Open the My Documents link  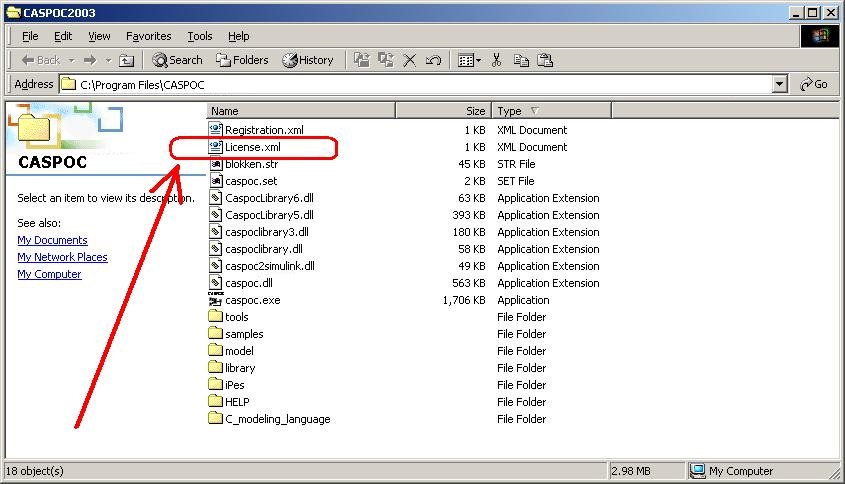pos(52,240)
